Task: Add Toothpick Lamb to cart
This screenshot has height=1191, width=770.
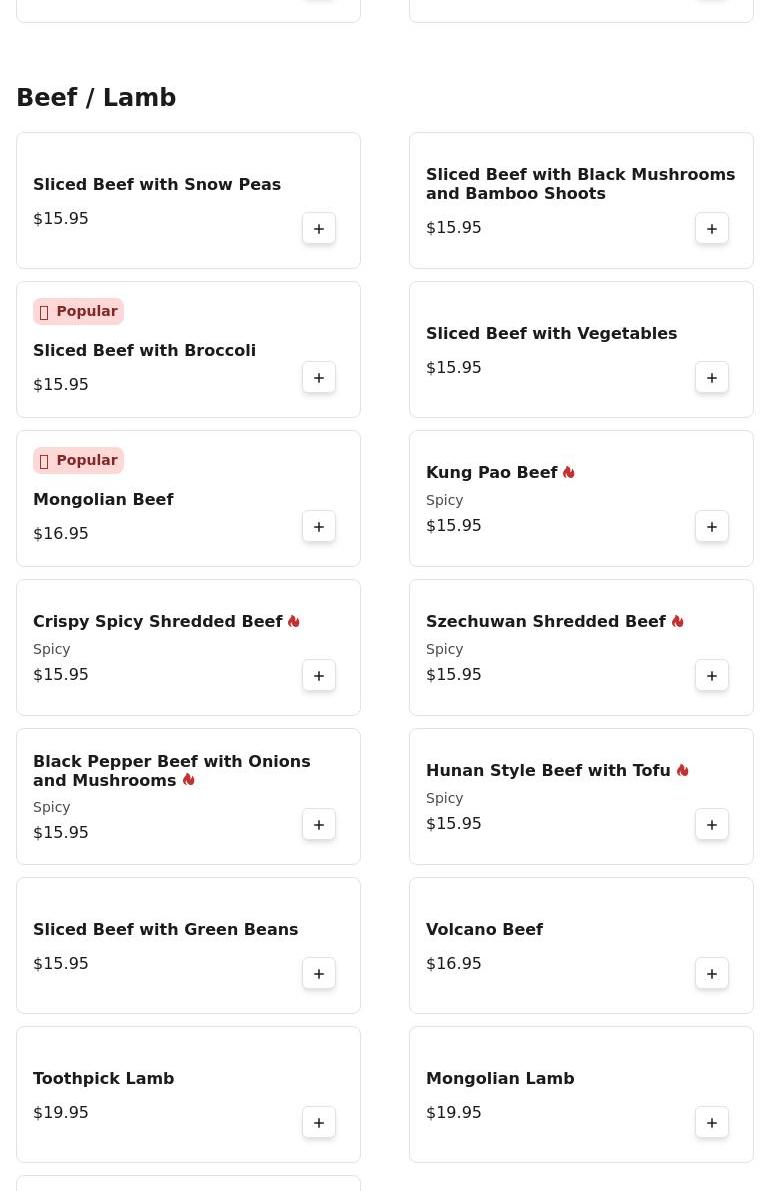Action: [319, 1123]
